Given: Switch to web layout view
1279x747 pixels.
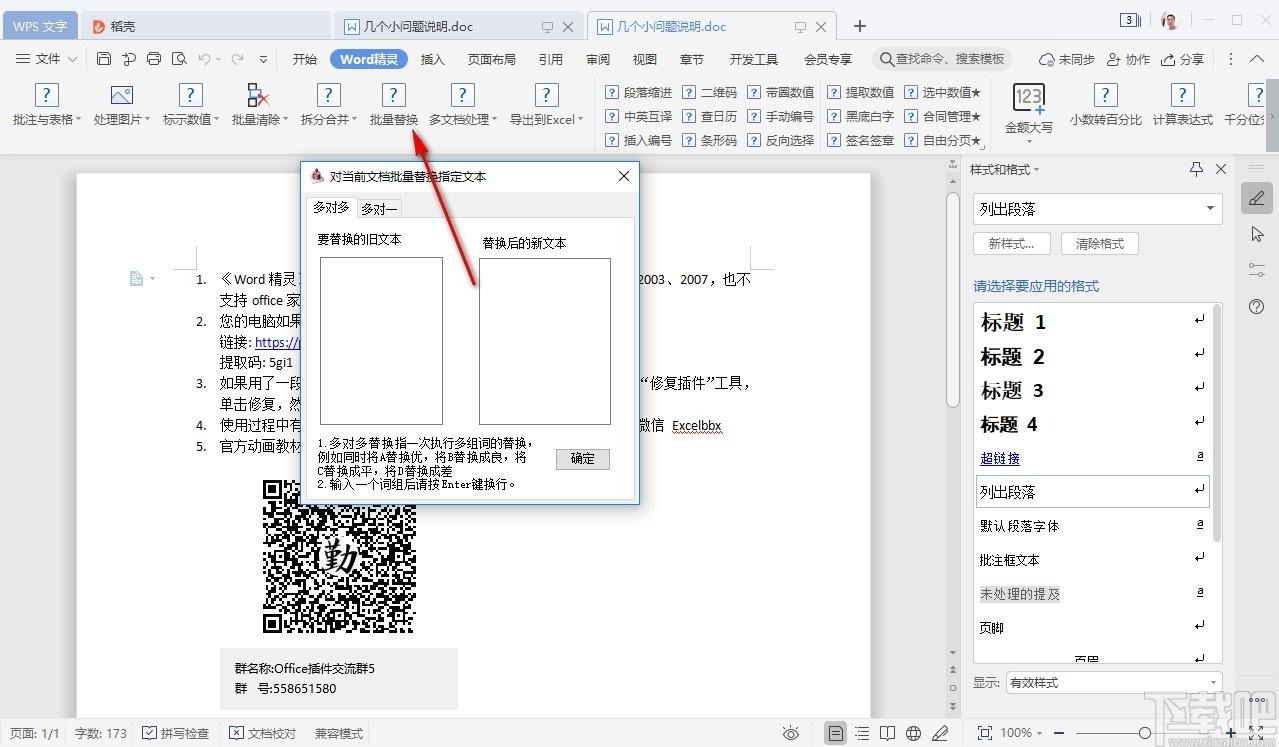Looking at the screenshot, I should 913,733.
